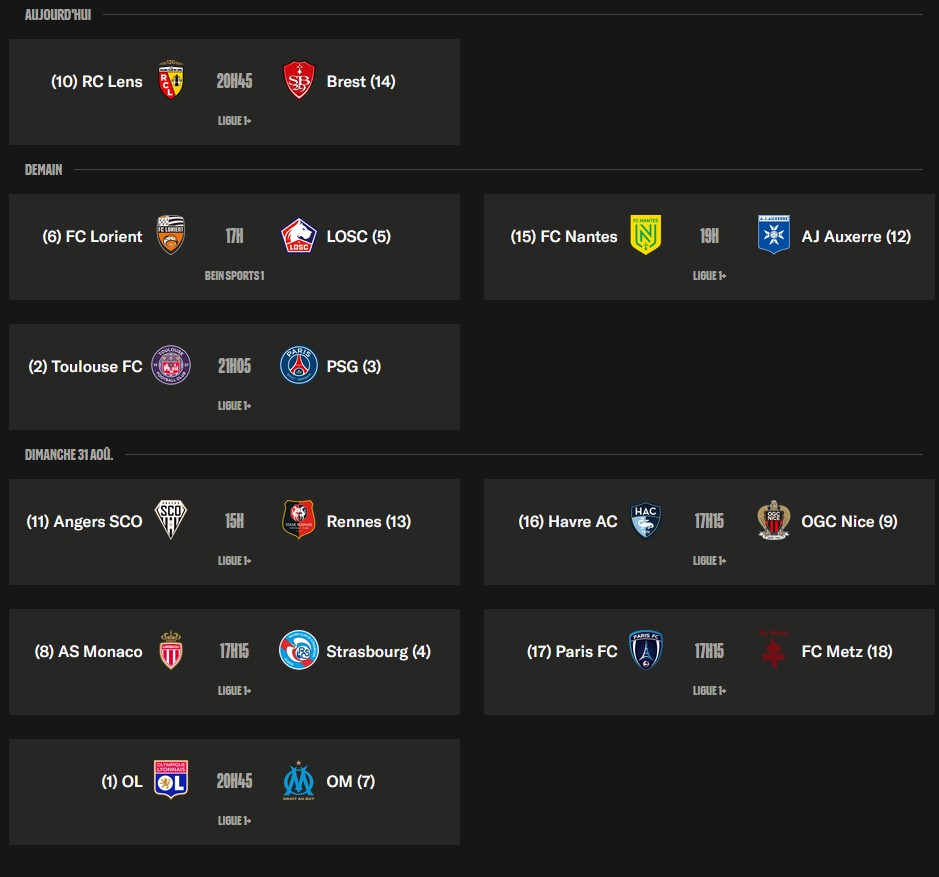The width and height of the screenshot is (939, 877).
Task: Click the AJ Auxerre blue crest
Action: point(773,235)
